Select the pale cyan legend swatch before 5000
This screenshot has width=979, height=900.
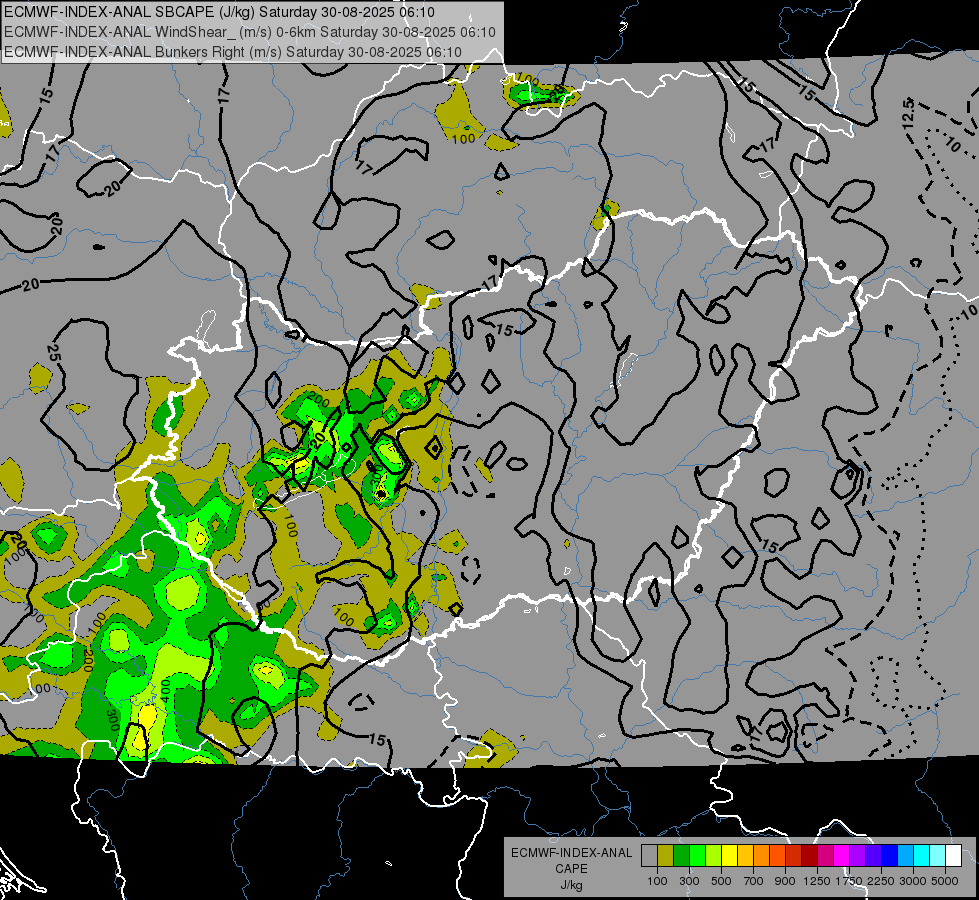point(938,855)
